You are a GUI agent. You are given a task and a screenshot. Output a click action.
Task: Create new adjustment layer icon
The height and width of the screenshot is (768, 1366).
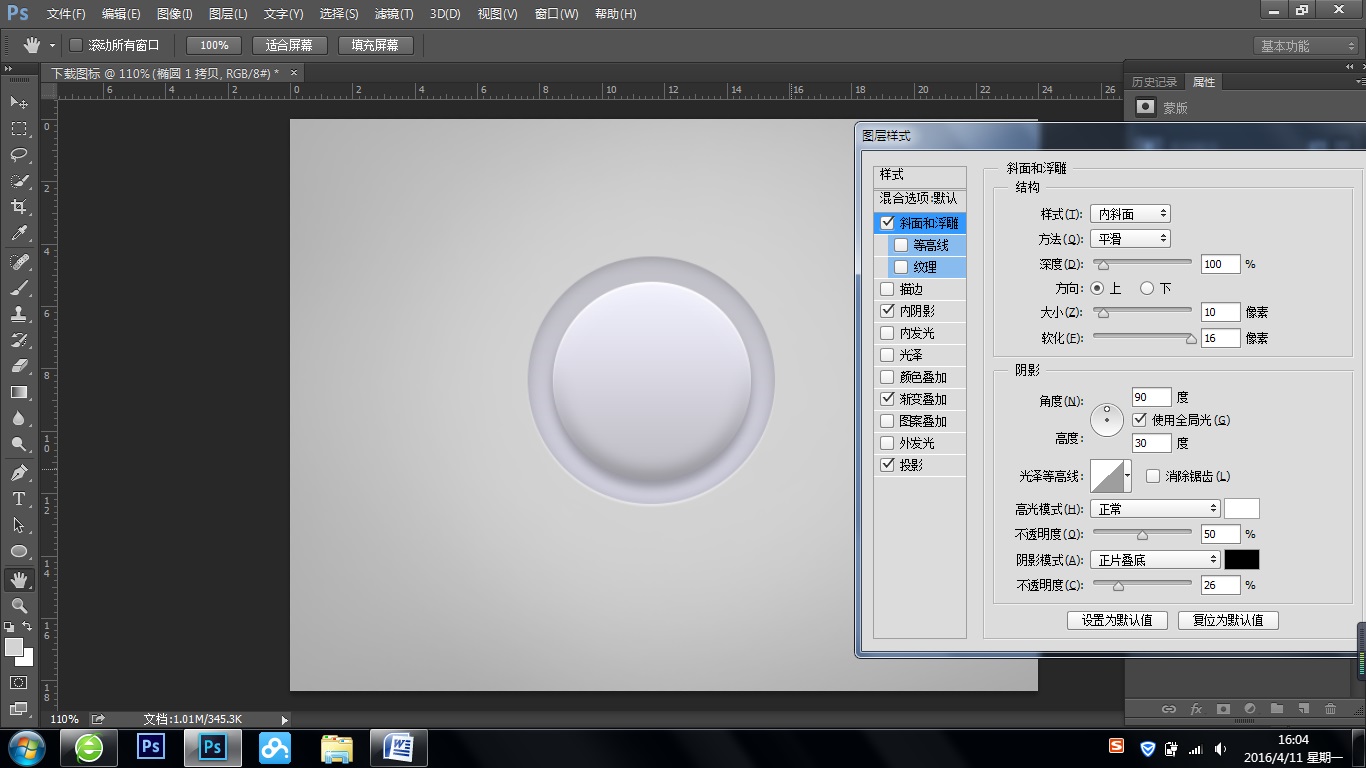tap(1250, 709)
